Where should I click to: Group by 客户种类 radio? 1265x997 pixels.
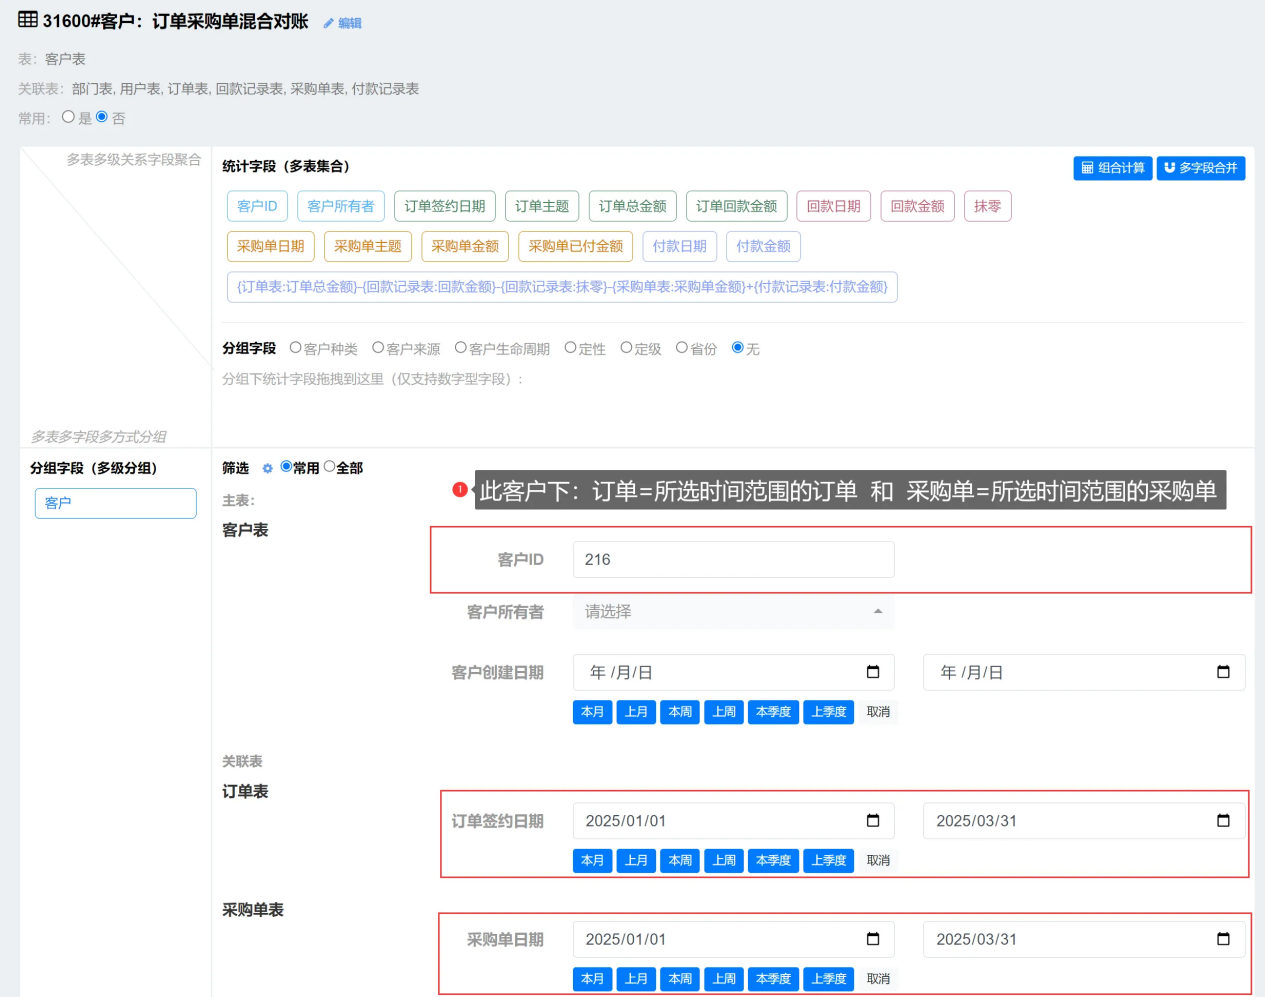tap(295, 348)
